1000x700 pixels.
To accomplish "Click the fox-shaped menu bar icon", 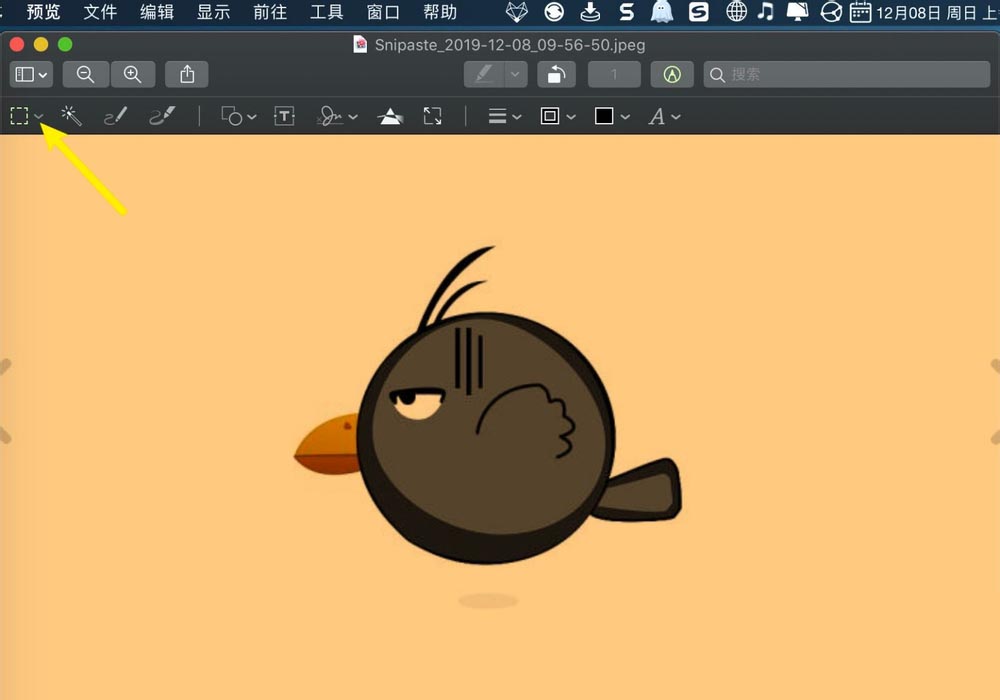I will (x=517, y=11).
